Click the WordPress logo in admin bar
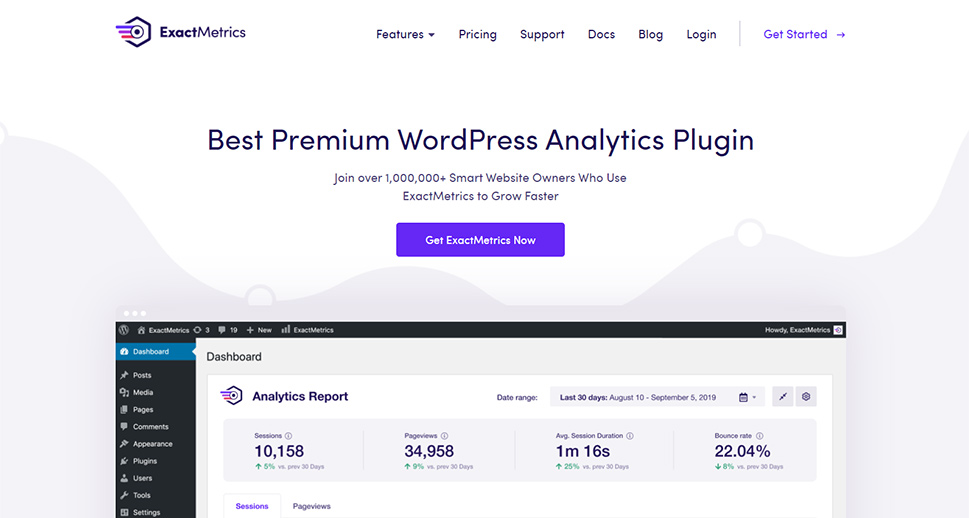Image resolution: width=969 pixels, height=518 pixels. (x=124, y=330)
